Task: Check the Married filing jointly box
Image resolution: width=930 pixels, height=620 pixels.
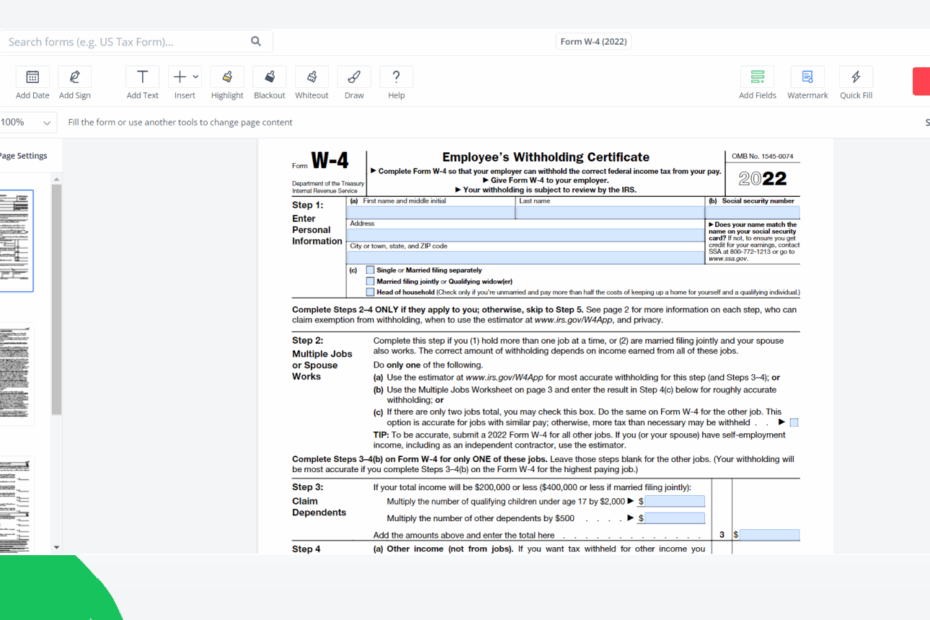Action: point(369,281)
